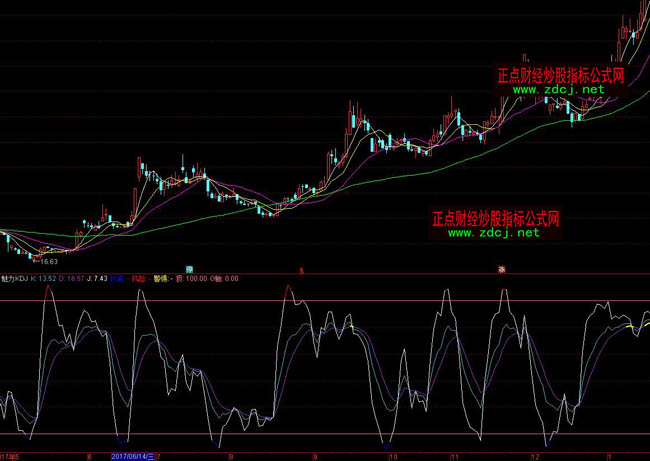Click the upper 正点财经炒股指标公式网 title
This screenshot has width=650, height=461.
tap(560, 75)
